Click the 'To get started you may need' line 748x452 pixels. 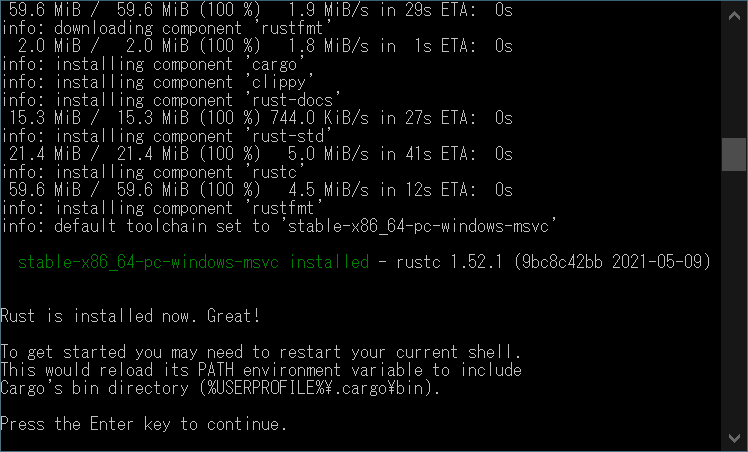[x=260, y=352]
